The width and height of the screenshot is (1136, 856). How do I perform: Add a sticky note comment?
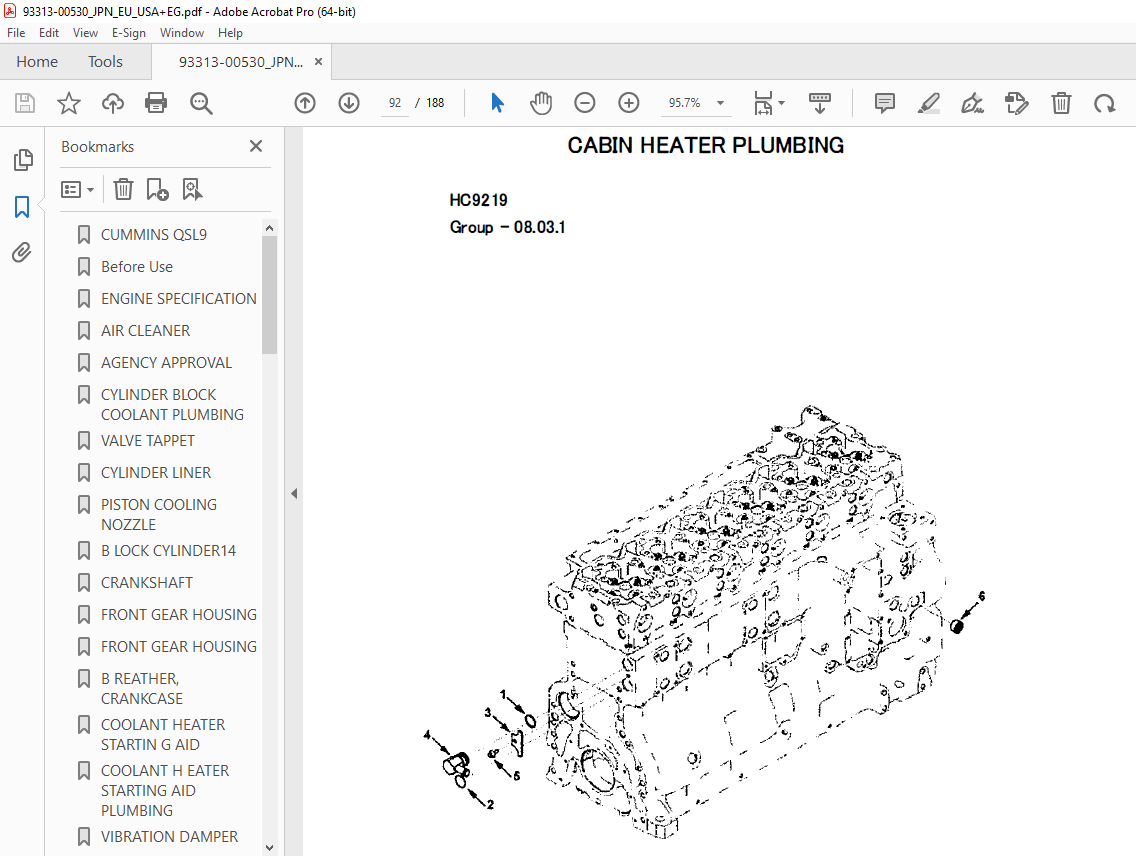point(885,103)
